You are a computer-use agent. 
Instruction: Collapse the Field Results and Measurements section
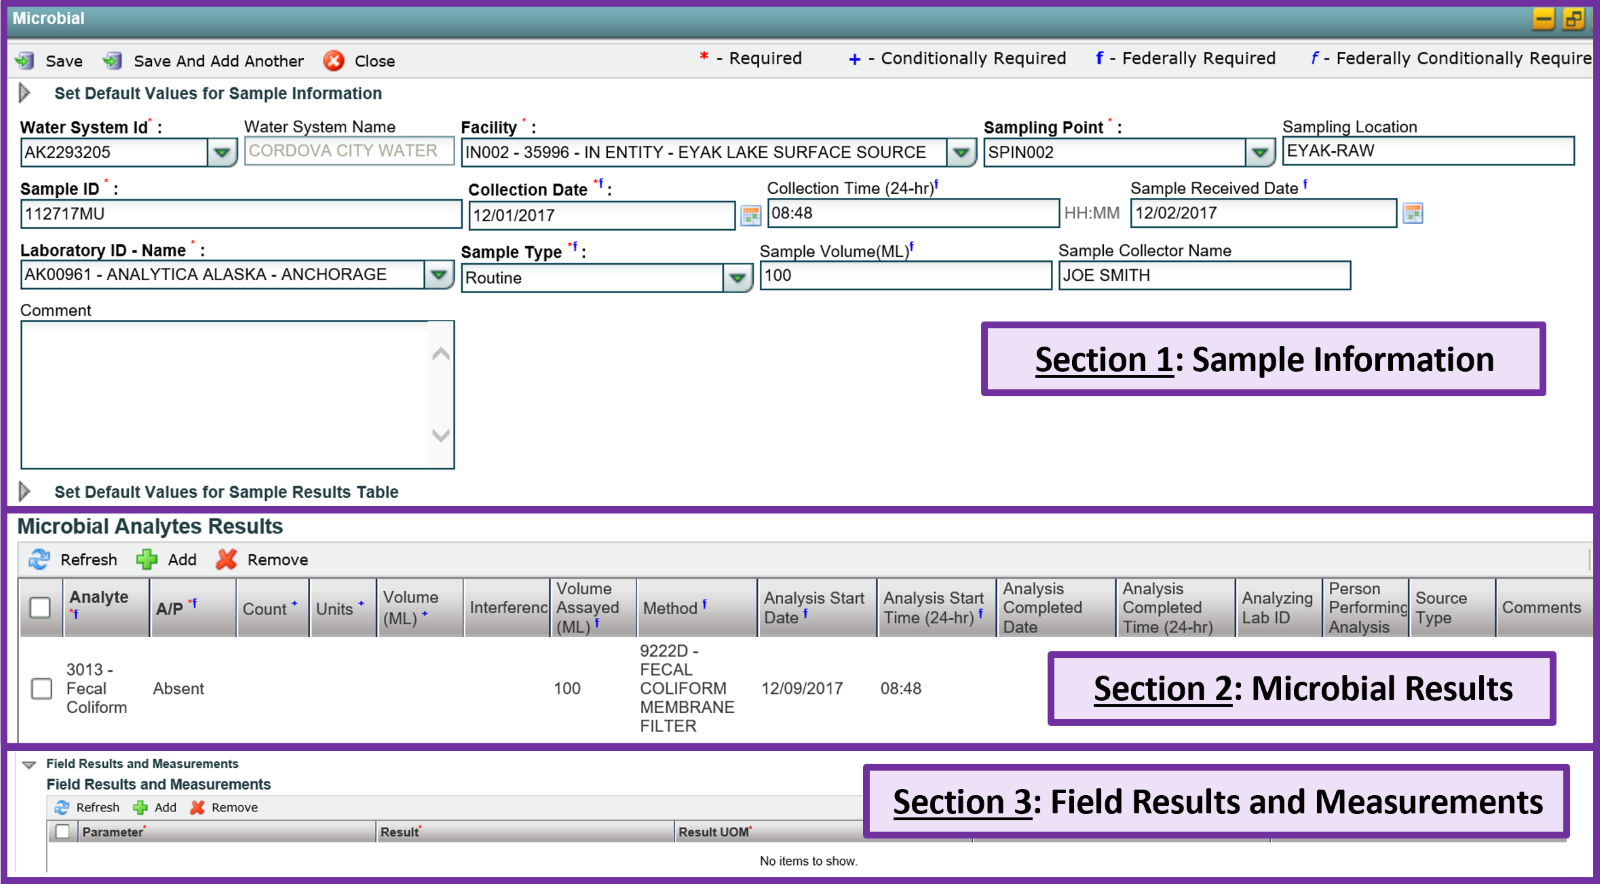[29, 764]
